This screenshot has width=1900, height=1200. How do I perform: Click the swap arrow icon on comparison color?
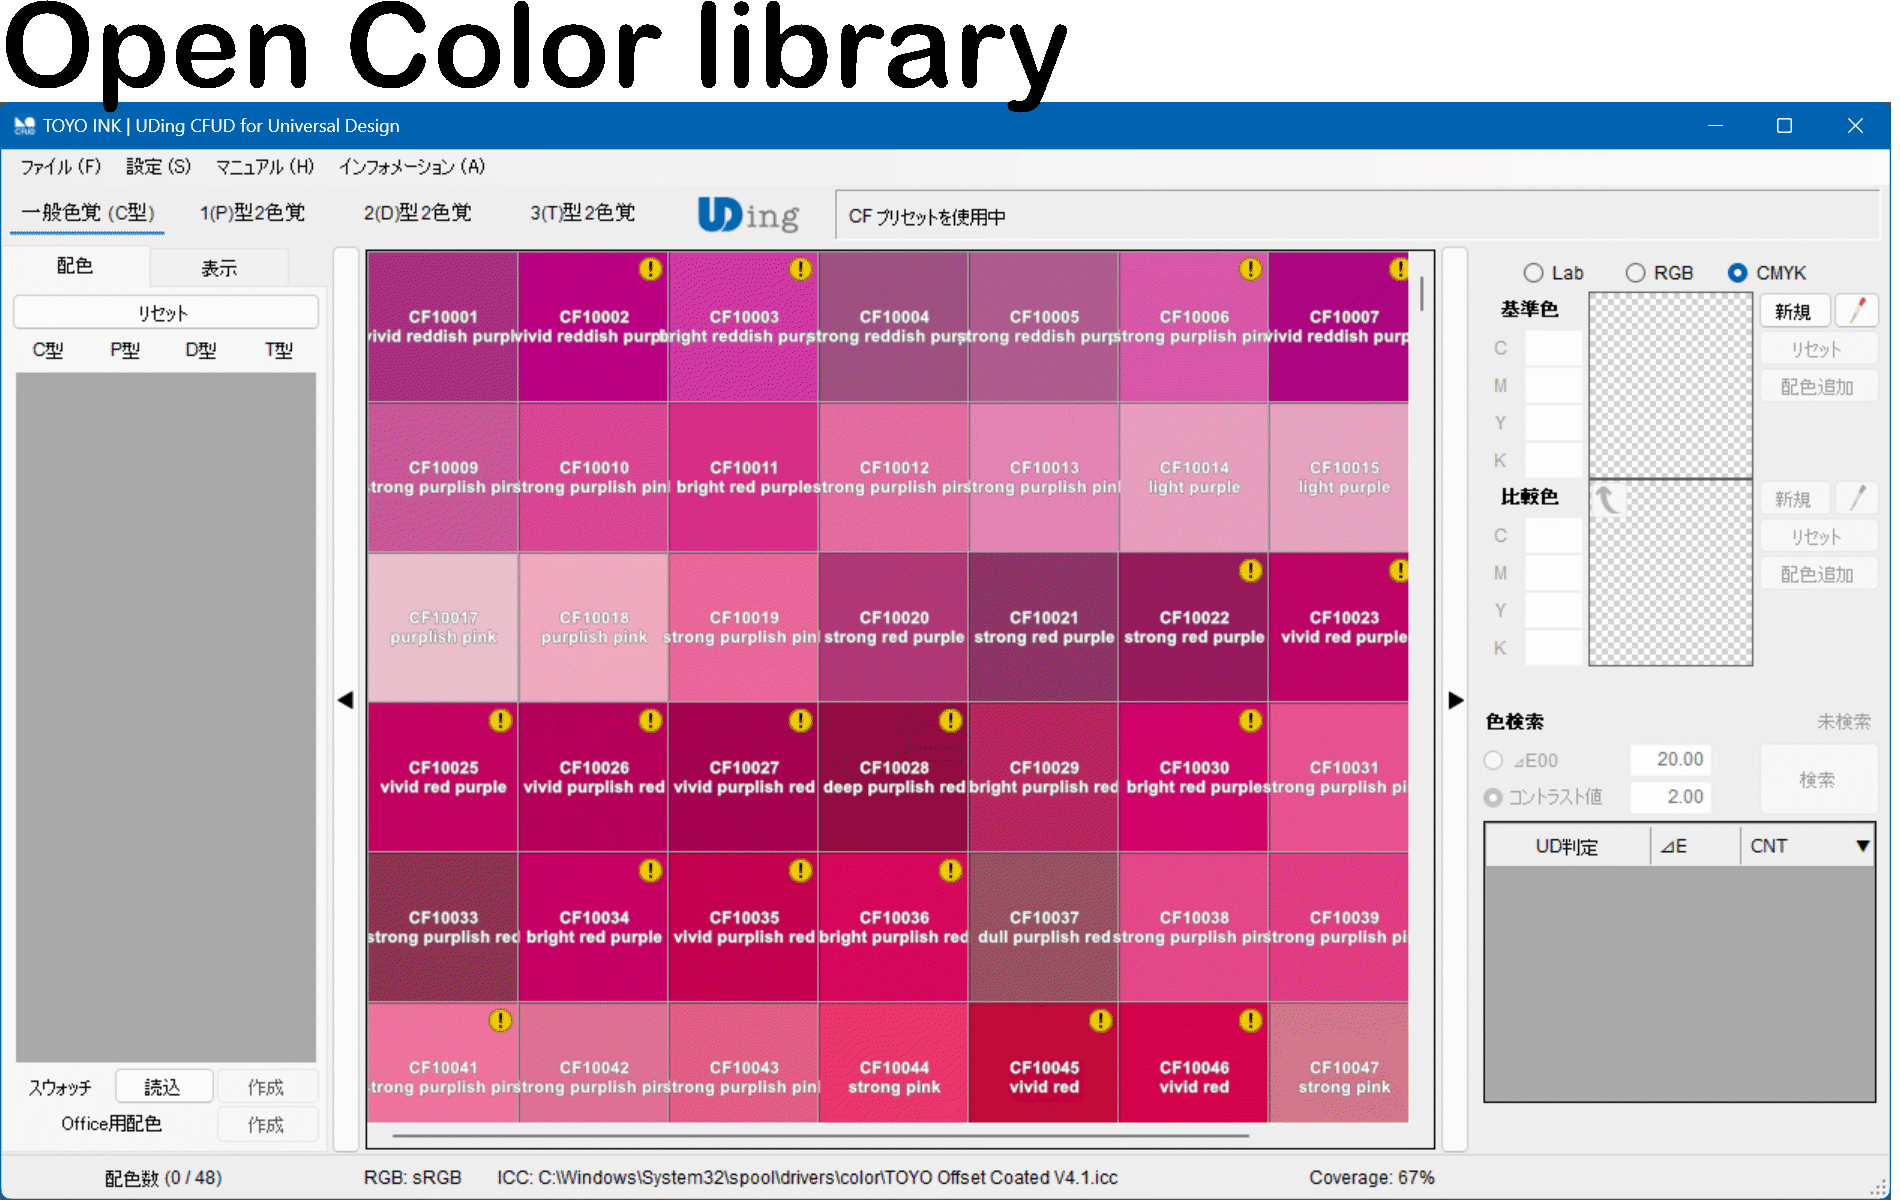pyautogui.click(x=1607, y=499)
